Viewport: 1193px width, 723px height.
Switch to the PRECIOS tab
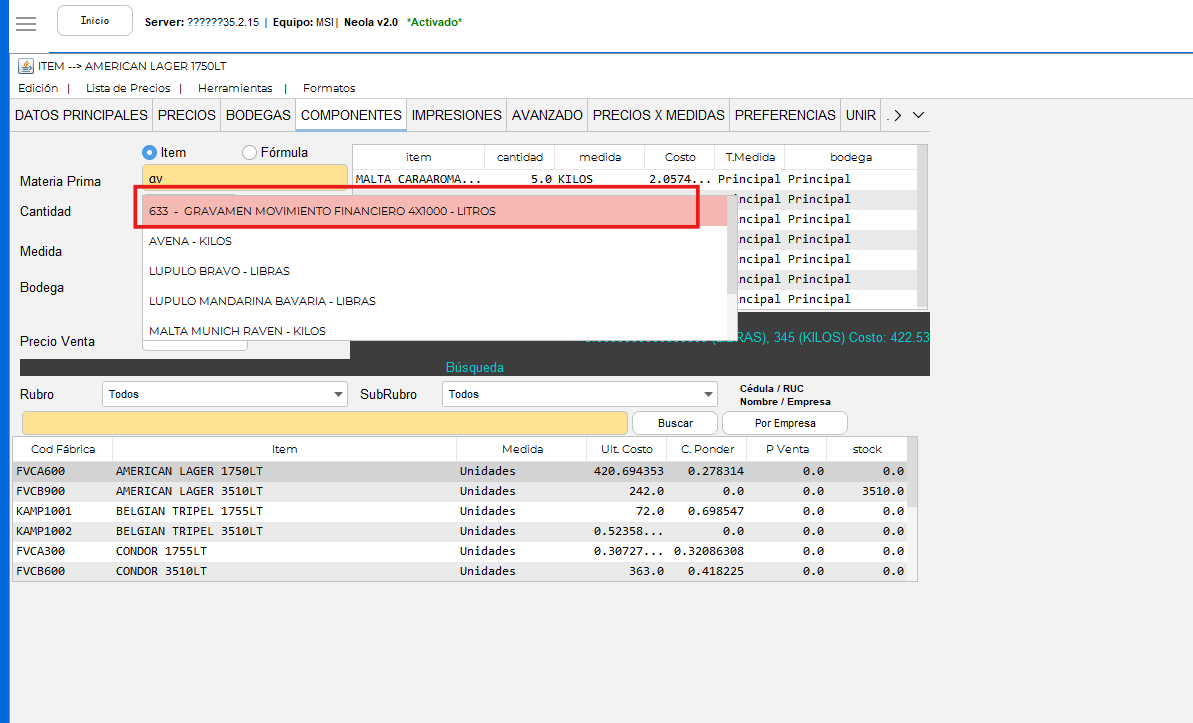click(186, 115)
